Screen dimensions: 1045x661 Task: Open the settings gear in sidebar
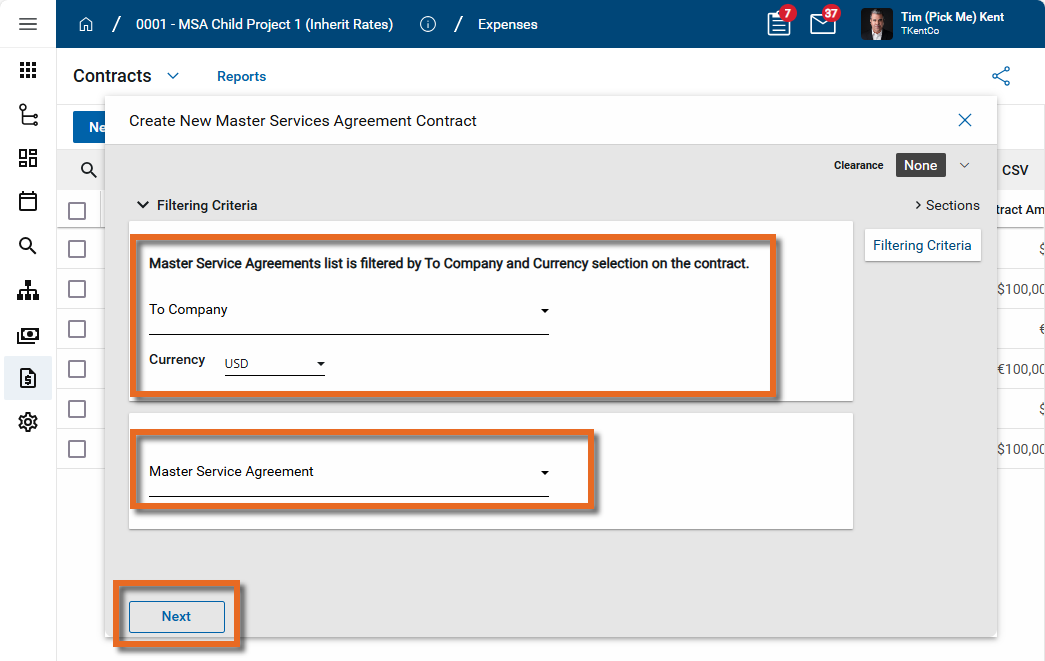pos(28,422)
